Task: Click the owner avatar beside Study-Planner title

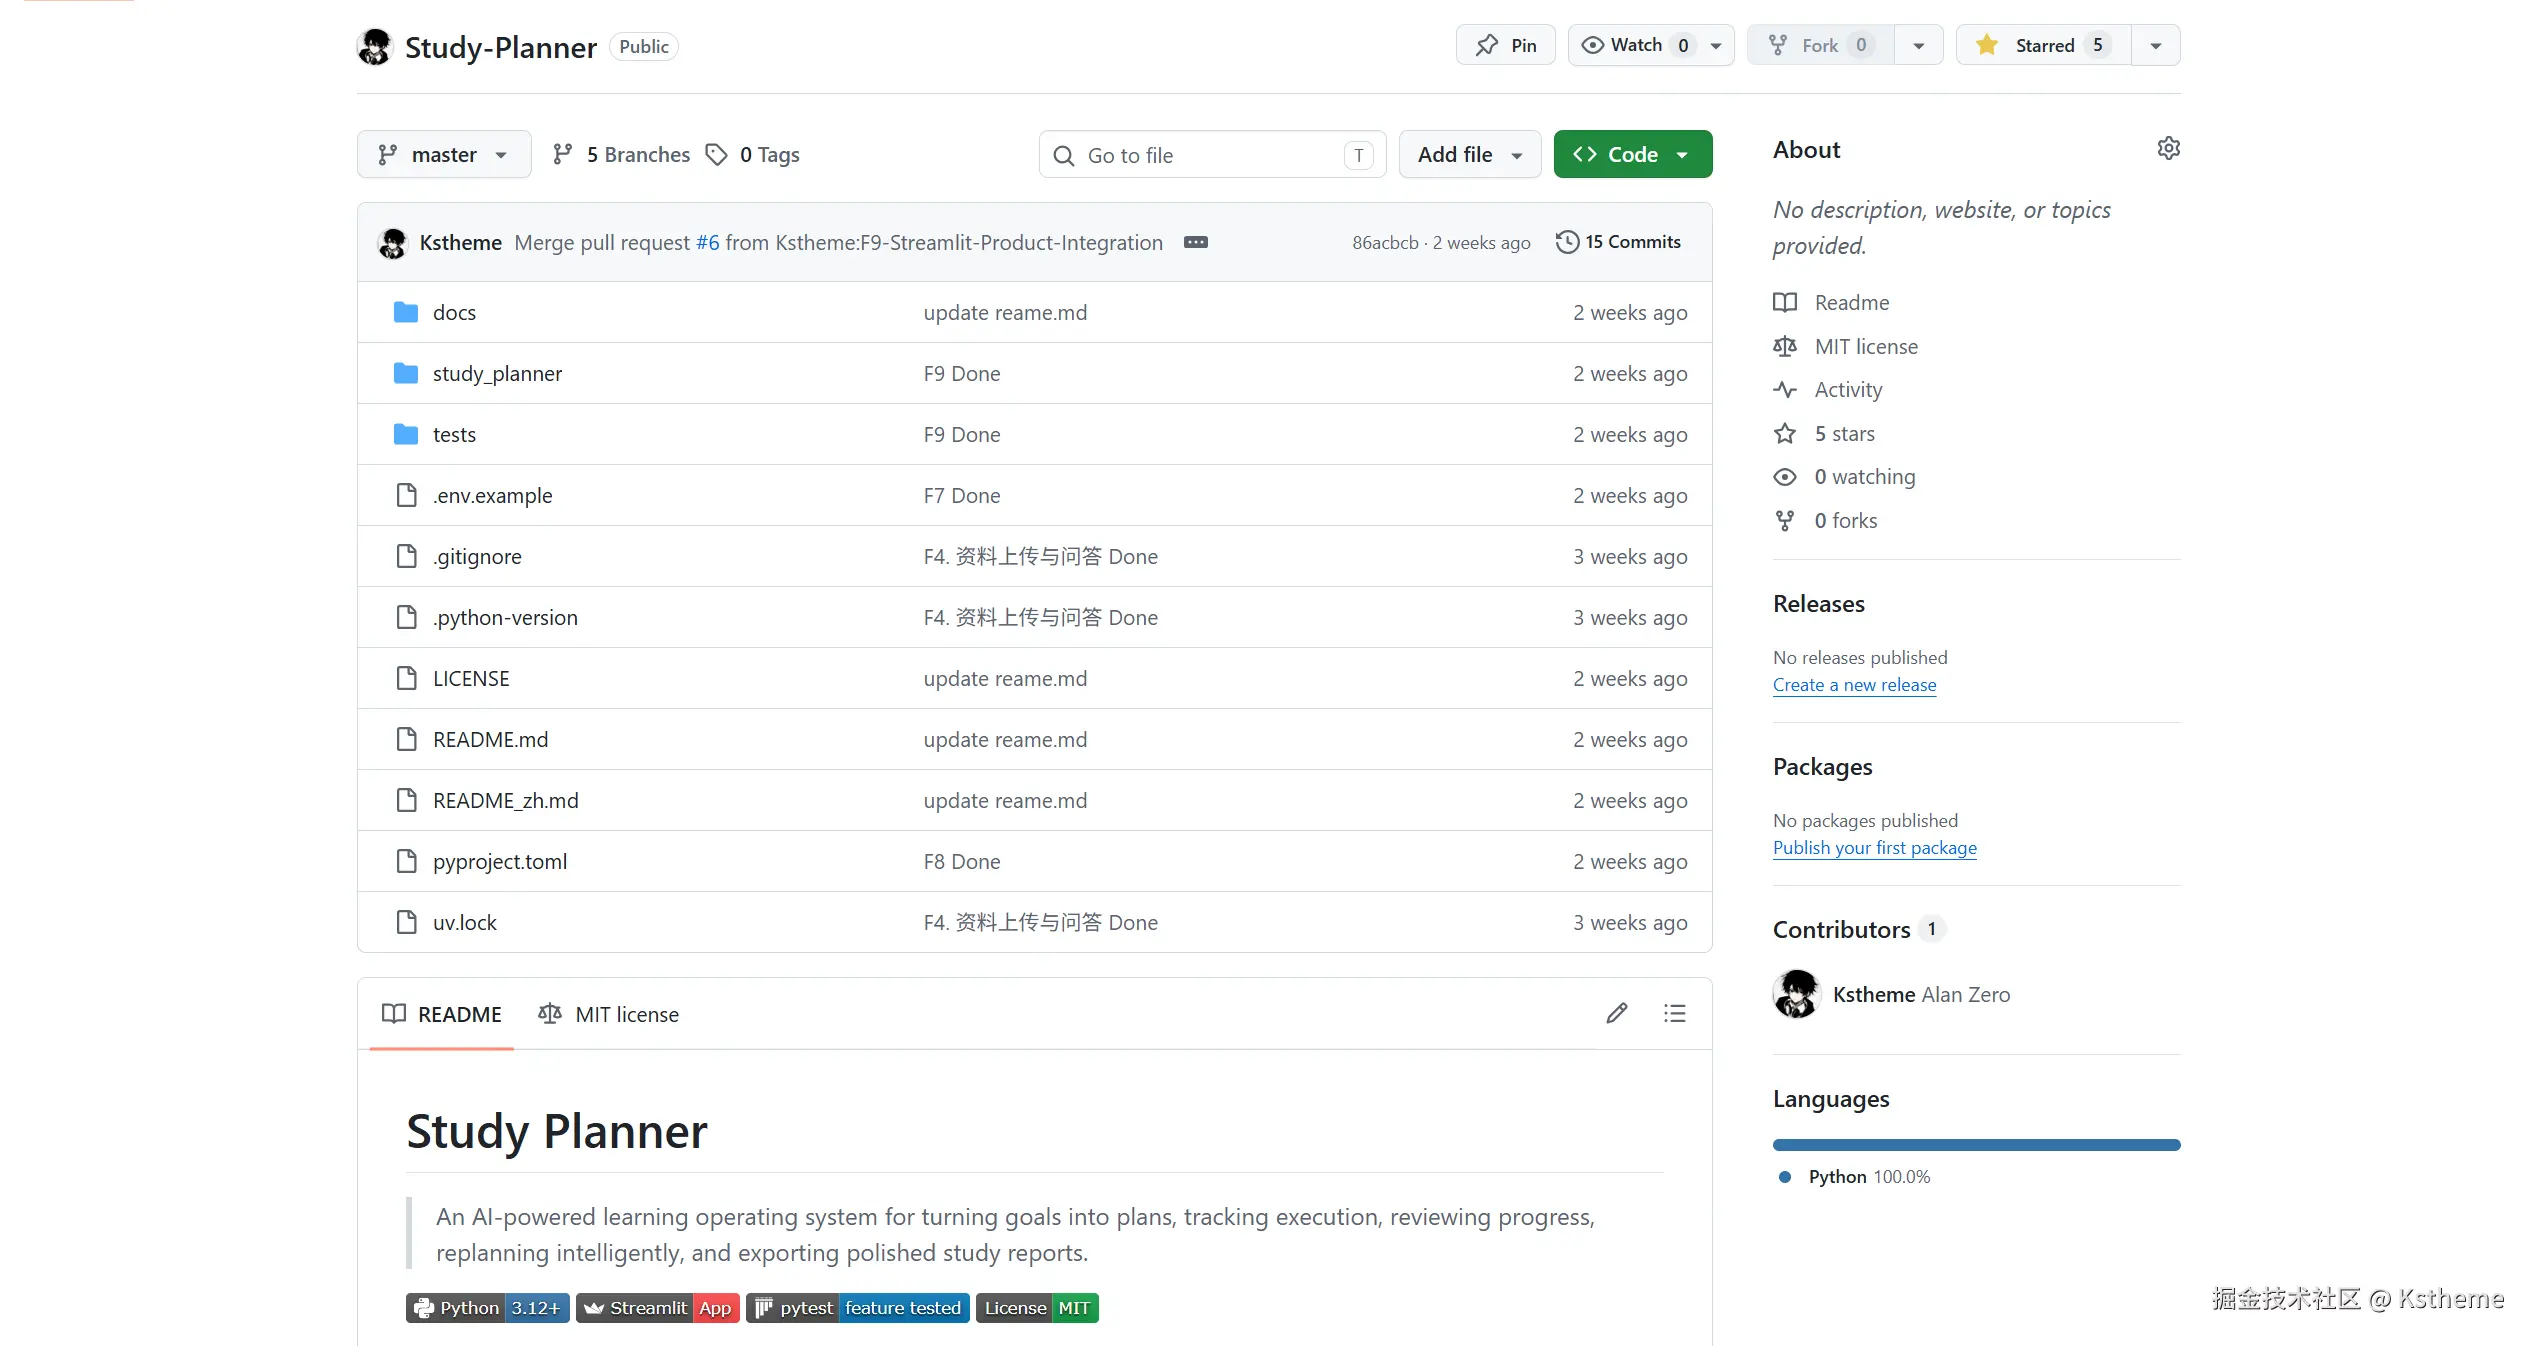Action: [375, 47]
